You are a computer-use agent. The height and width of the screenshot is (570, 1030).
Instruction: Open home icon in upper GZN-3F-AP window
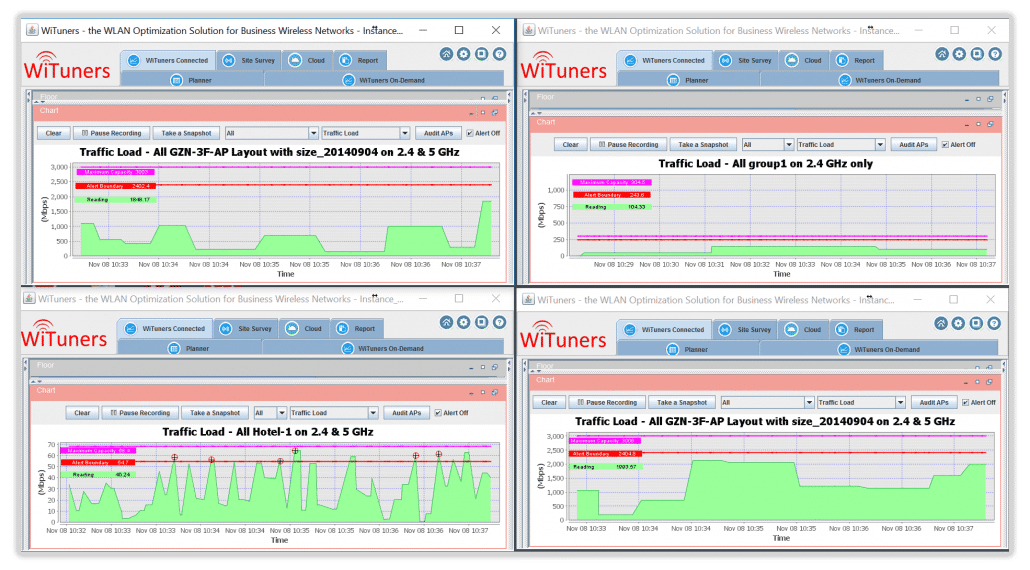[447, 54]
